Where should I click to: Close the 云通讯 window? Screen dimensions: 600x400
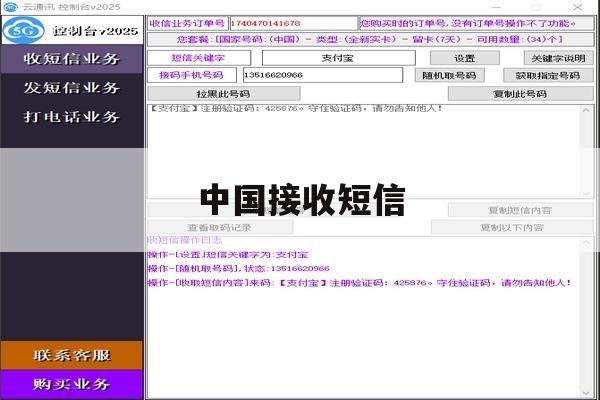click(577, 7)
